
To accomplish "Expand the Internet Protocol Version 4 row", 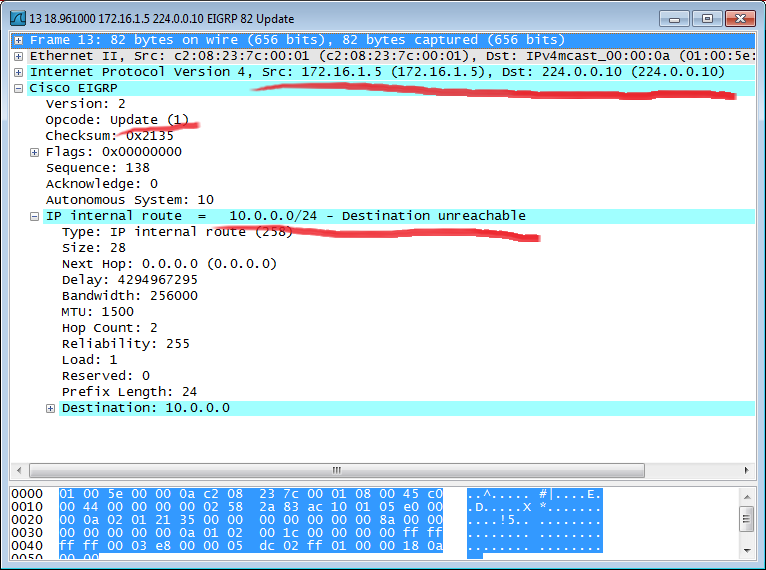I will (x=19, y=73).
